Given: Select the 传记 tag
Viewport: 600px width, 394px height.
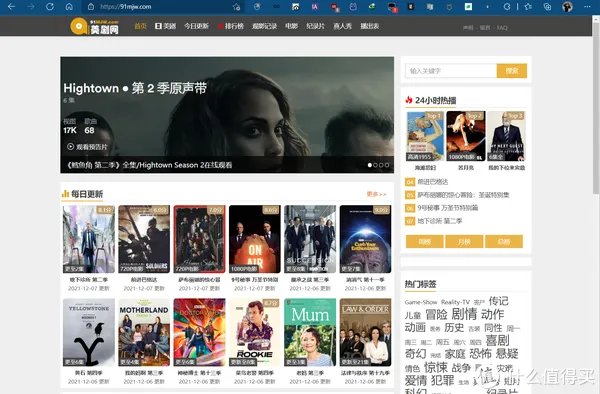Looking at the screenshot, I should coord(498,301).
